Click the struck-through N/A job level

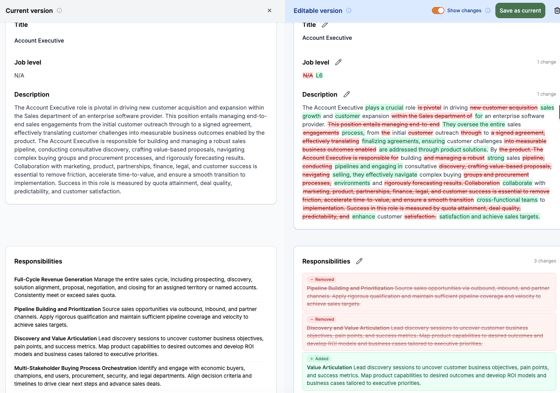coord(308,75)
